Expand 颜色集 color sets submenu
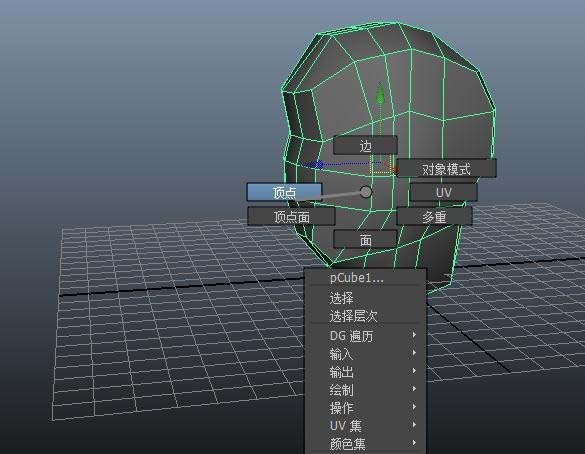This screenshot has height=454, width=585. pyautogui.click(x=366, y=444)
